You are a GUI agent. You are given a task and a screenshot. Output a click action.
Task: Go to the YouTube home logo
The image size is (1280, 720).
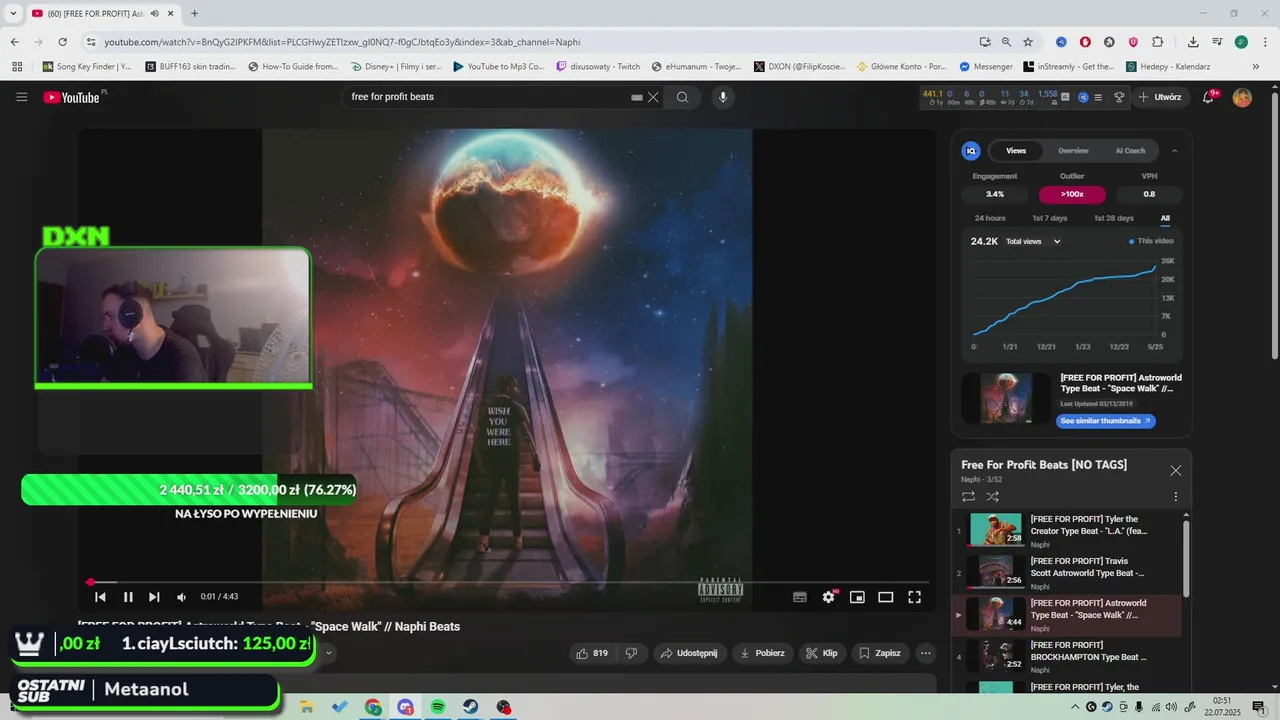pyautogui.click(x=72, y=97)
